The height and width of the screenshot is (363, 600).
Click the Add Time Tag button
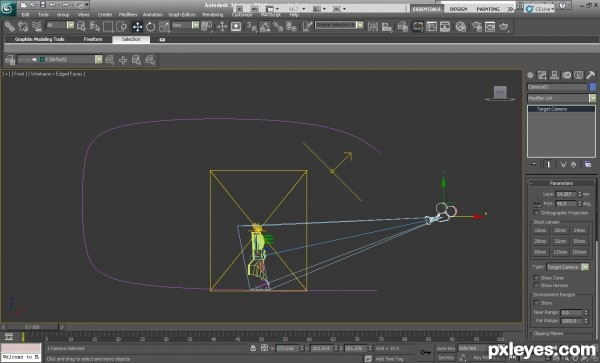390,359
